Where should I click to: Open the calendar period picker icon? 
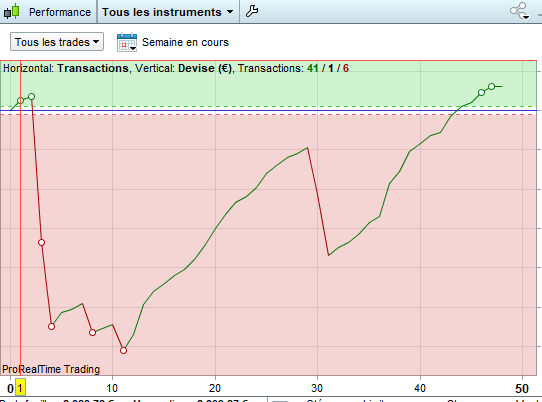pyautogui.click(x=127, y=42)
